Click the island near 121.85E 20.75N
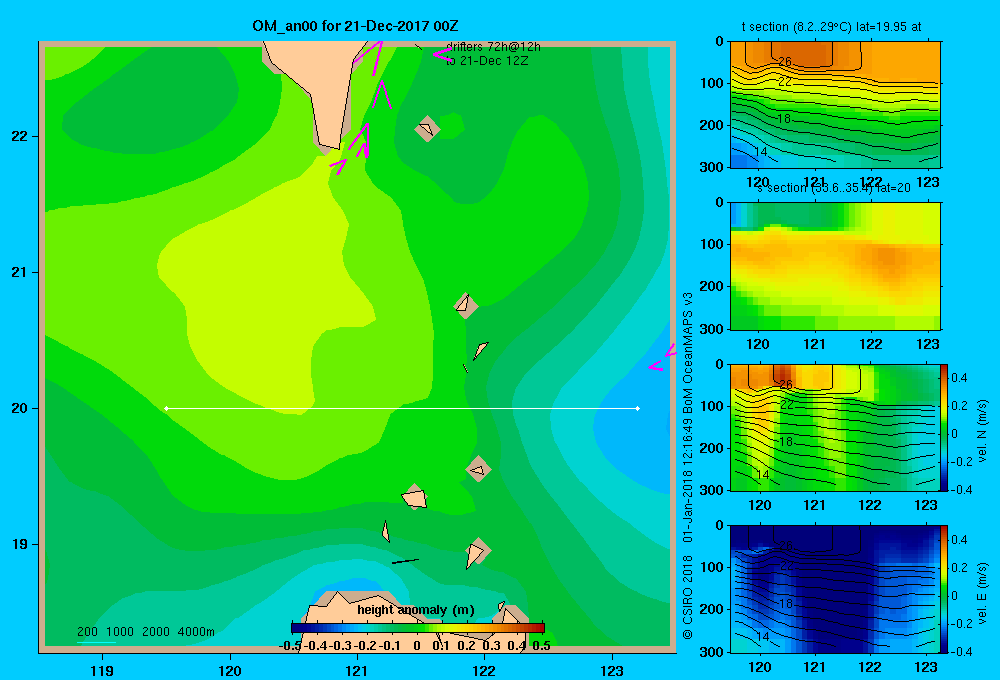The image size is (1000, 680). click(466, 306)
